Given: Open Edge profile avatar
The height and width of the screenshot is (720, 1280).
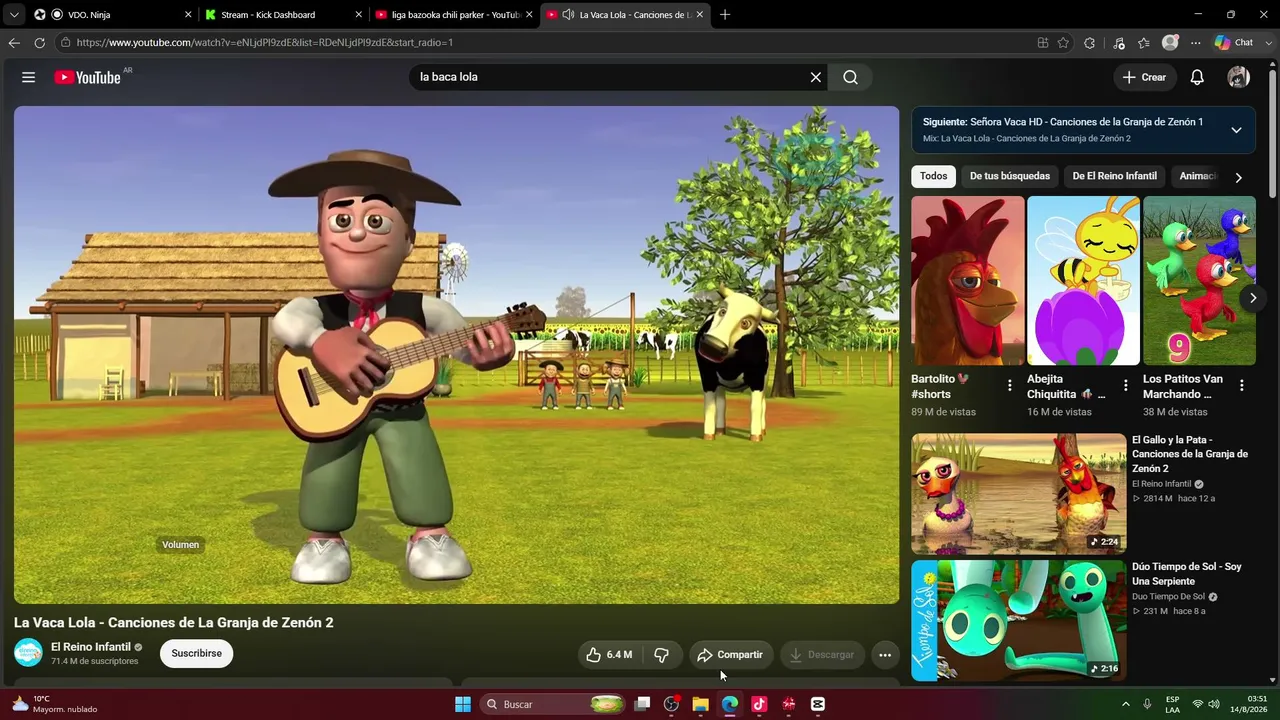Looking at the screenshot, I should [x=1170, y=43].
